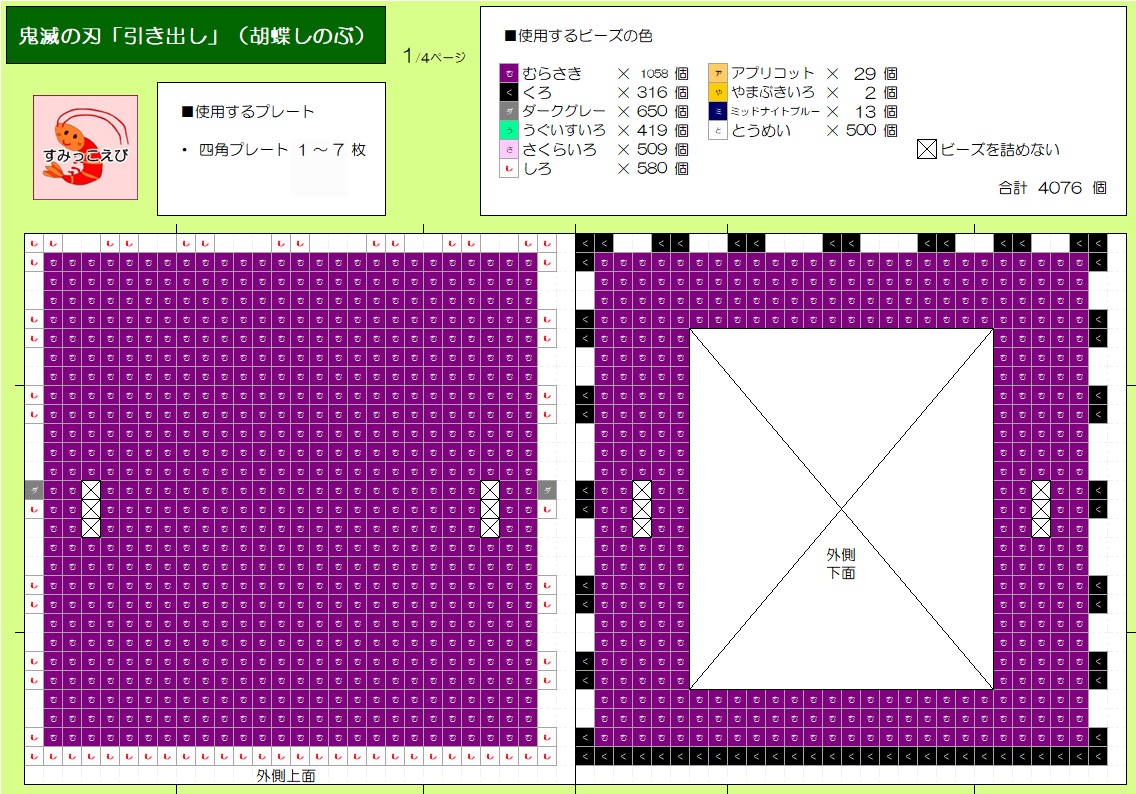Click the 316 個 black bead count
Screen dimensions: 1136x794
(x=662, y=92)
